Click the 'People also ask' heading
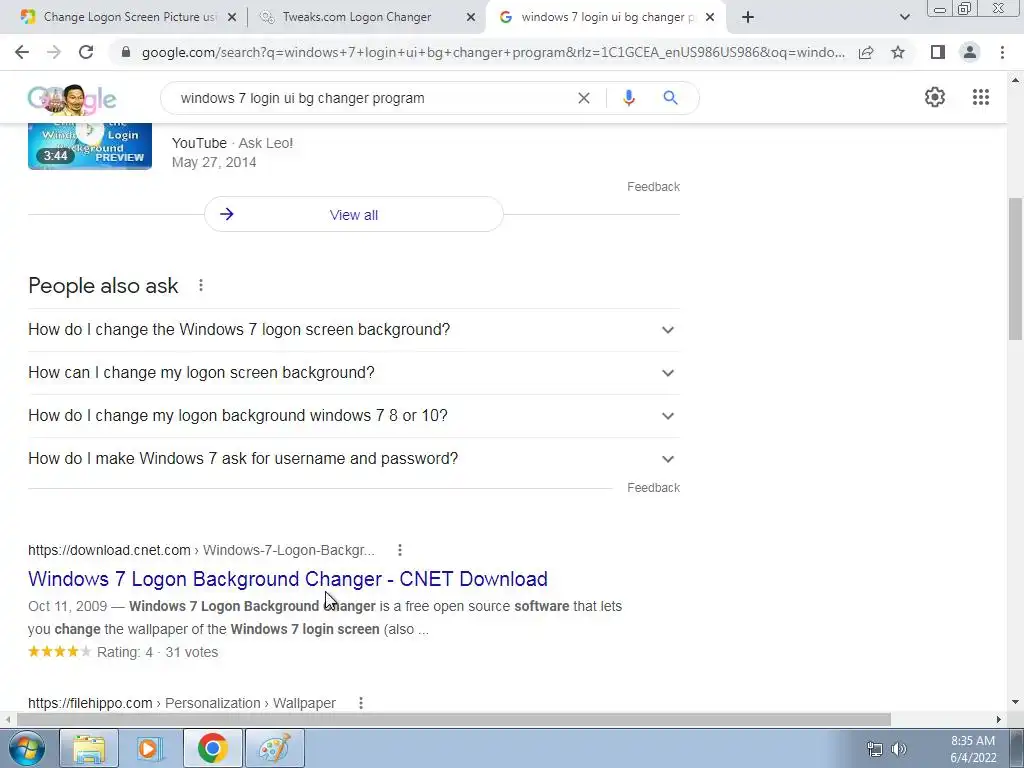The width and height of the screenshot is (1024, 768). pos(103,285)
